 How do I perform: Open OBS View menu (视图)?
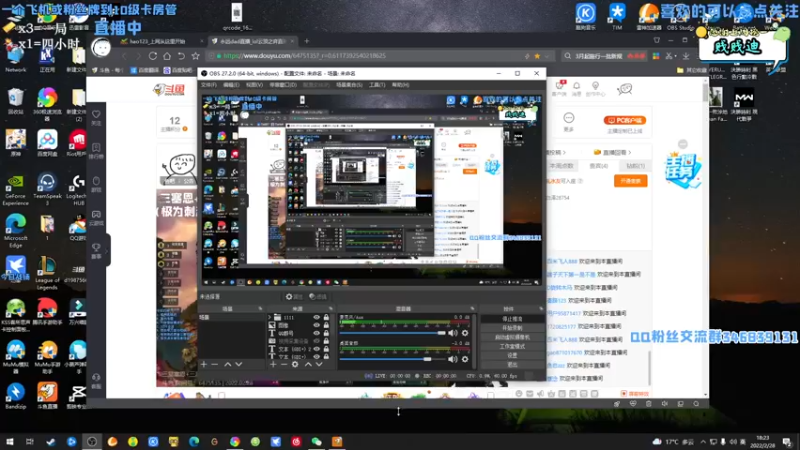(254, 85)
